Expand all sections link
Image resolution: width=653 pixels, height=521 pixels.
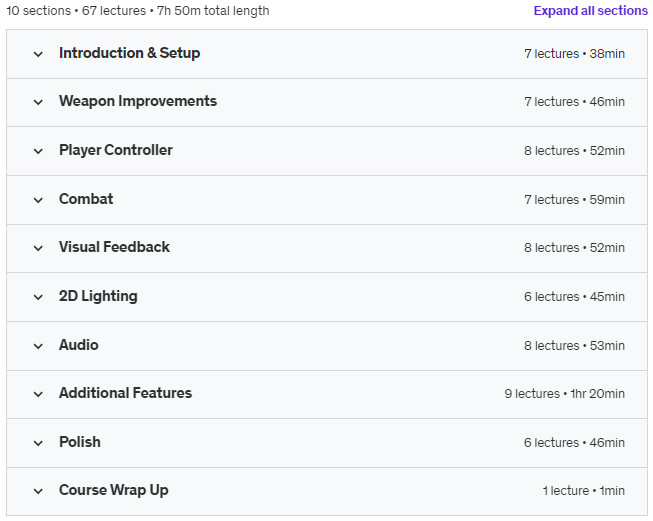(x=591, y=11)
